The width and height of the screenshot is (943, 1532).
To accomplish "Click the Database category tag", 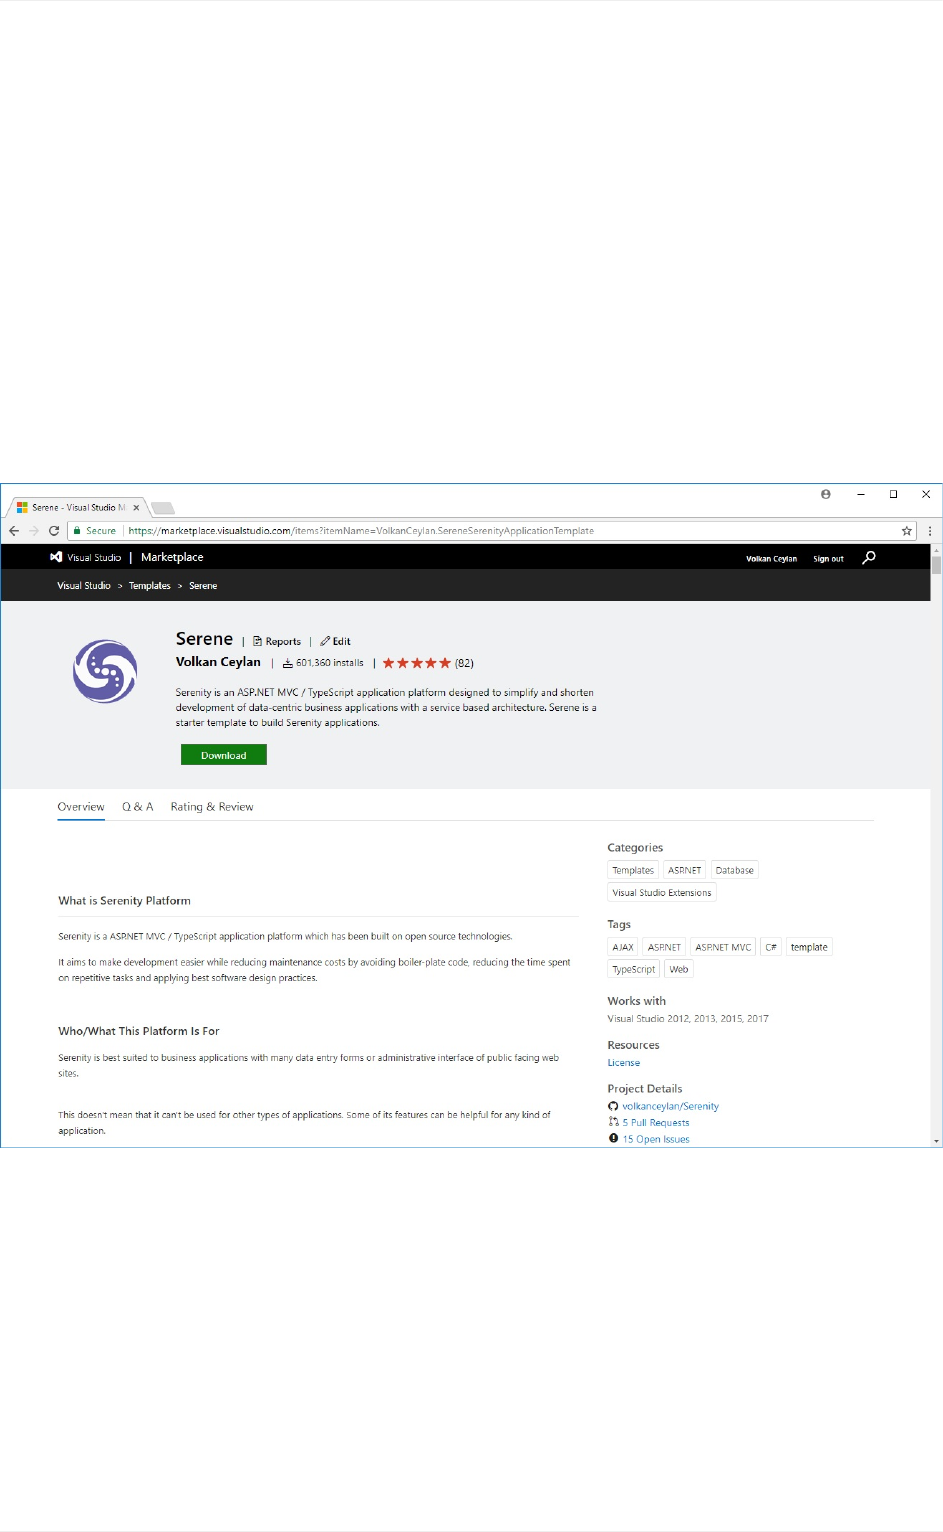I will coord(735,870).
